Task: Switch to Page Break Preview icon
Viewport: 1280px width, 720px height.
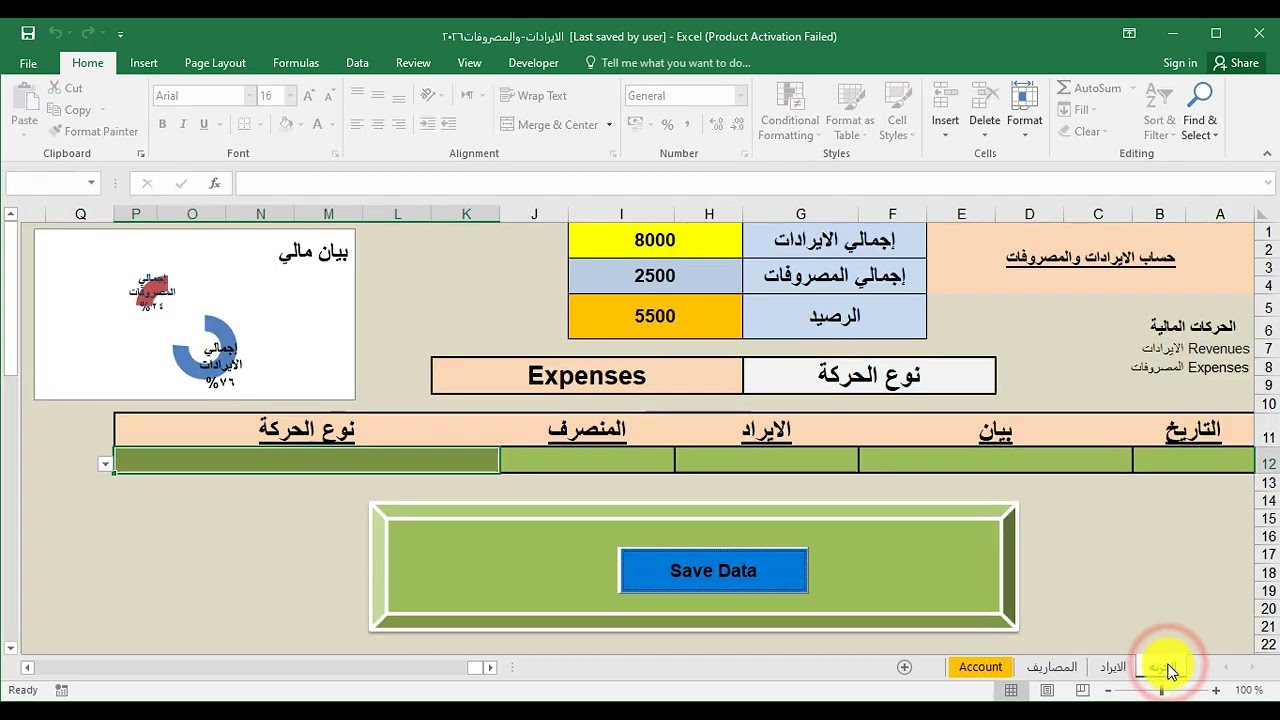Action: point(1082,690)
